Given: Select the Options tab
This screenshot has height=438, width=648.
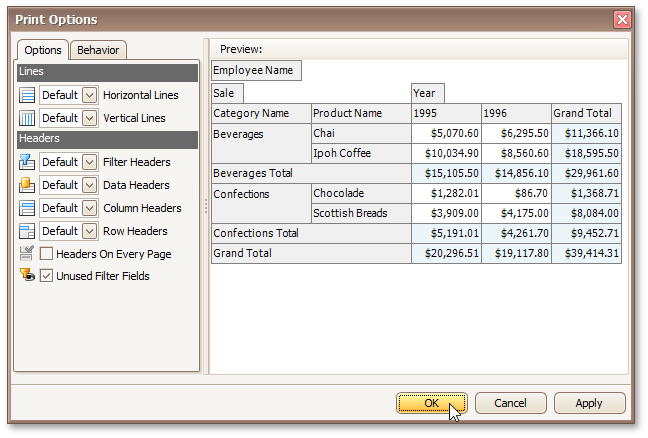Looking at the screenshot, I should click(x=43, y=50).
